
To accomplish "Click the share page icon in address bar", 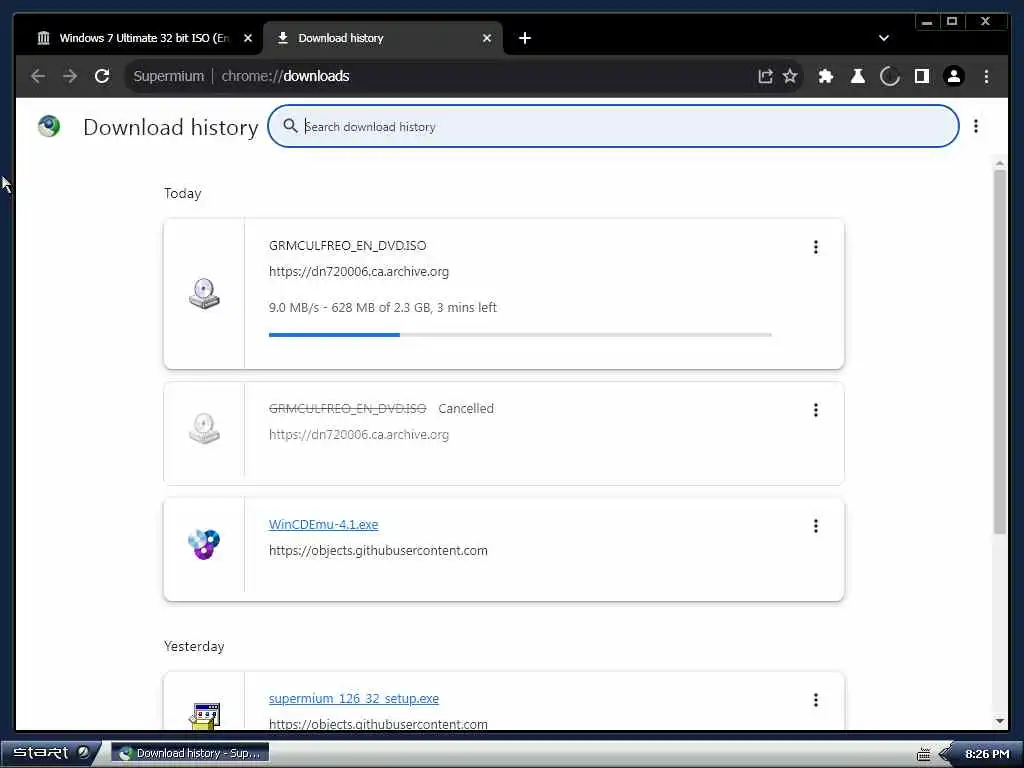I will point(765,76).
